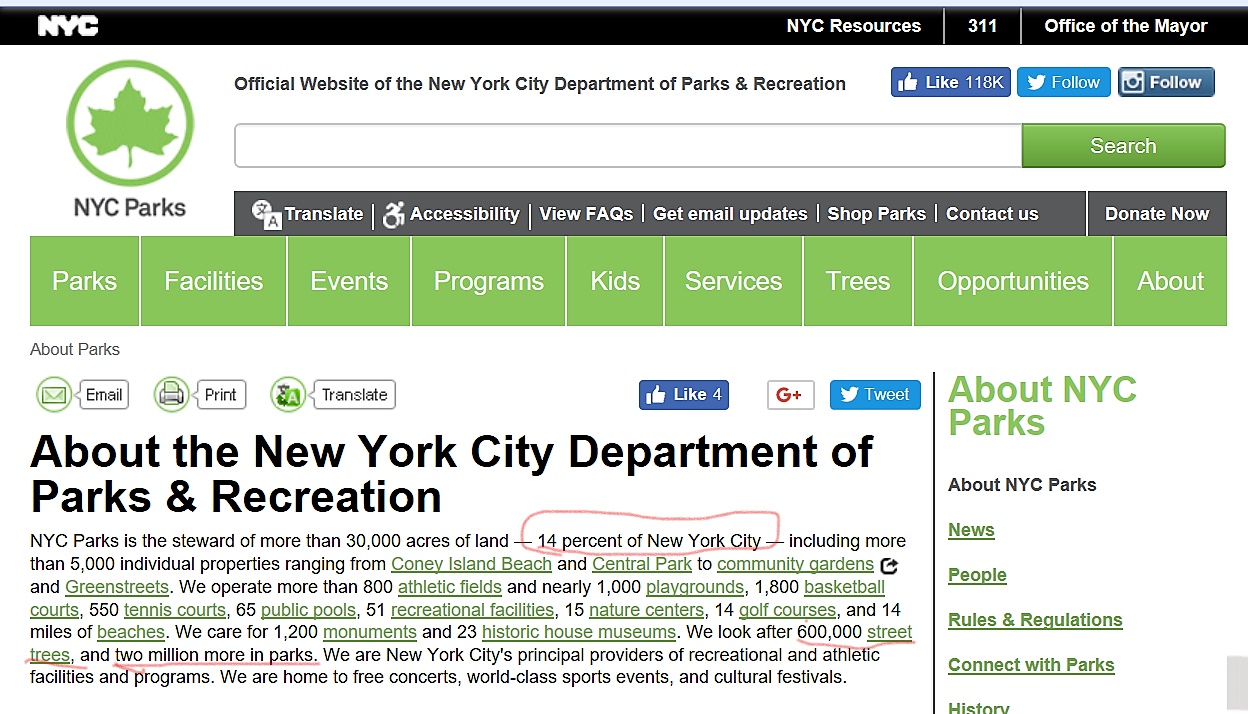Open the nature centers link

click(x=648, y=610)
